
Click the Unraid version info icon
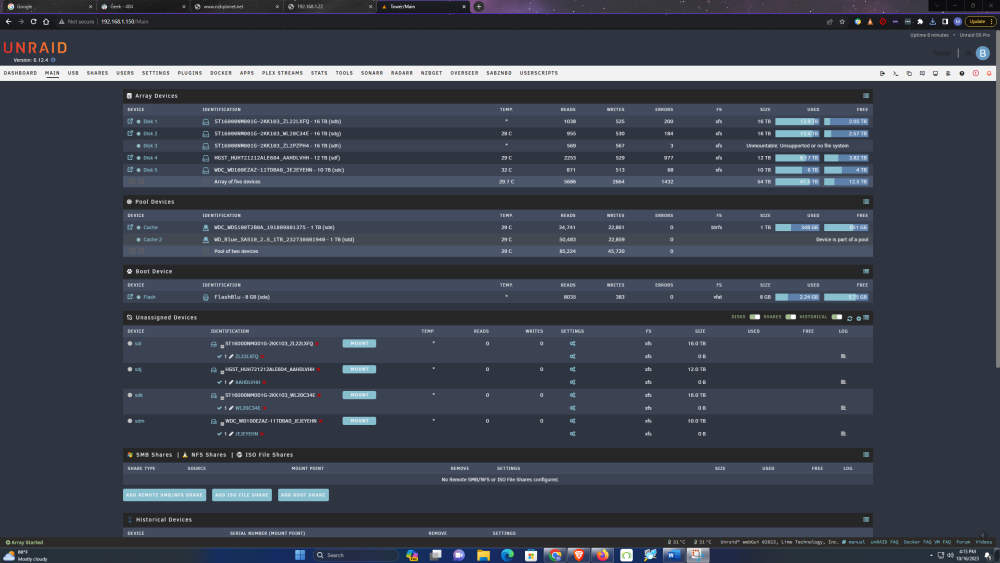coord(53,60)
